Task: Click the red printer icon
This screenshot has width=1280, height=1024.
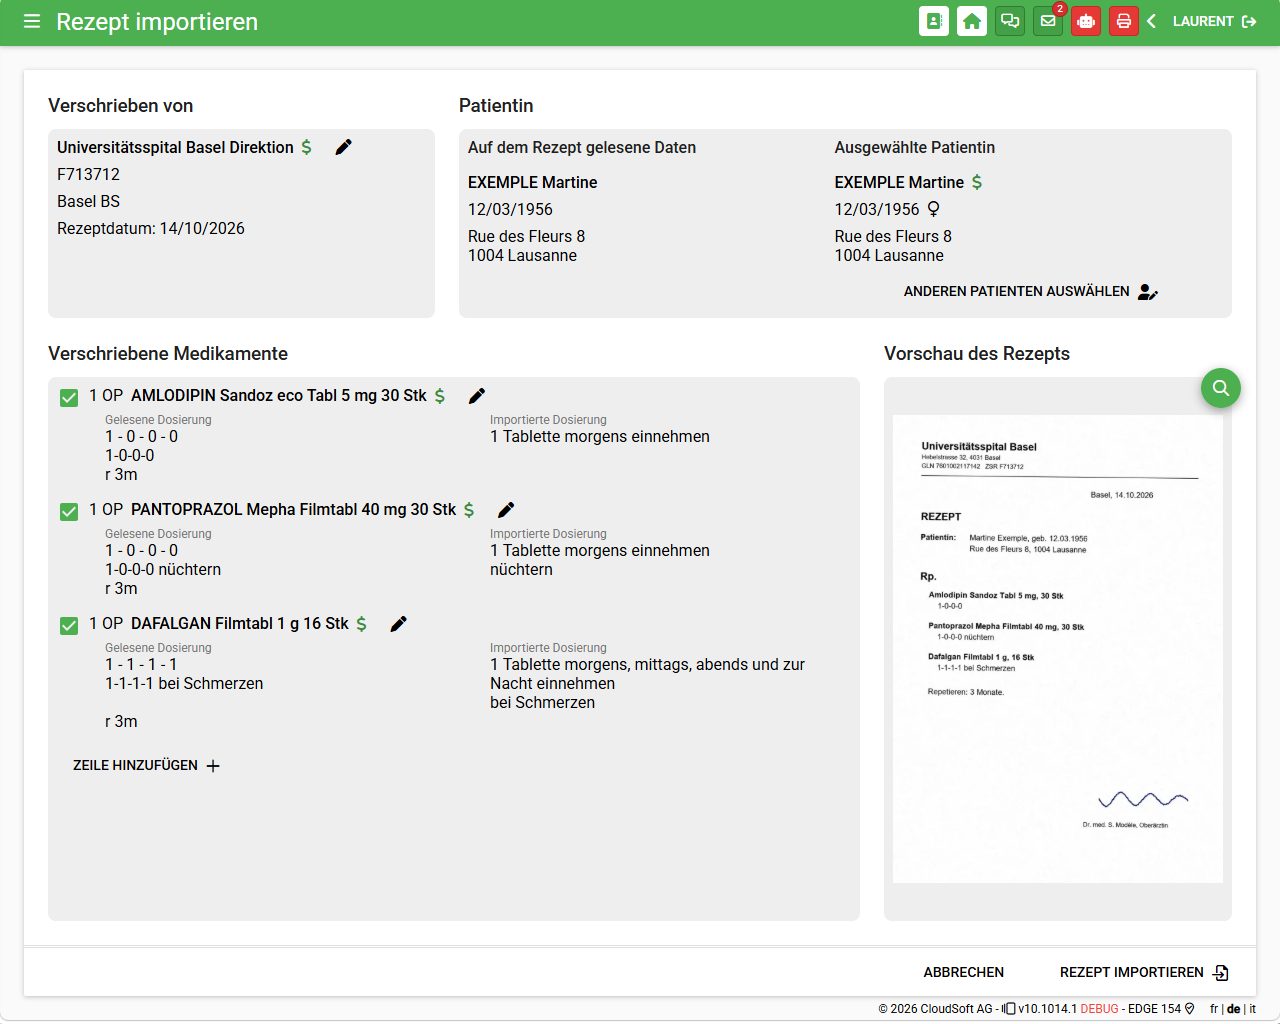Action: click(x=1124, y=21)
